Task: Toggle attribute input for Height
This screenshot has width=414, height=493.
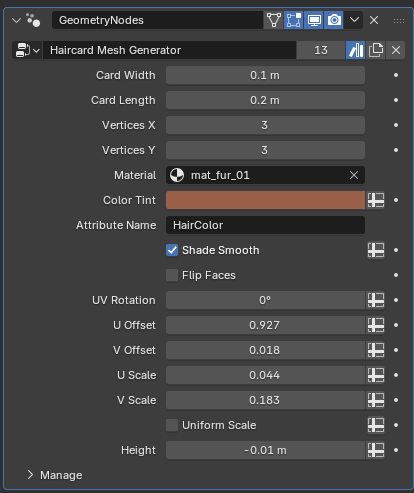Action: click(376, 450)
